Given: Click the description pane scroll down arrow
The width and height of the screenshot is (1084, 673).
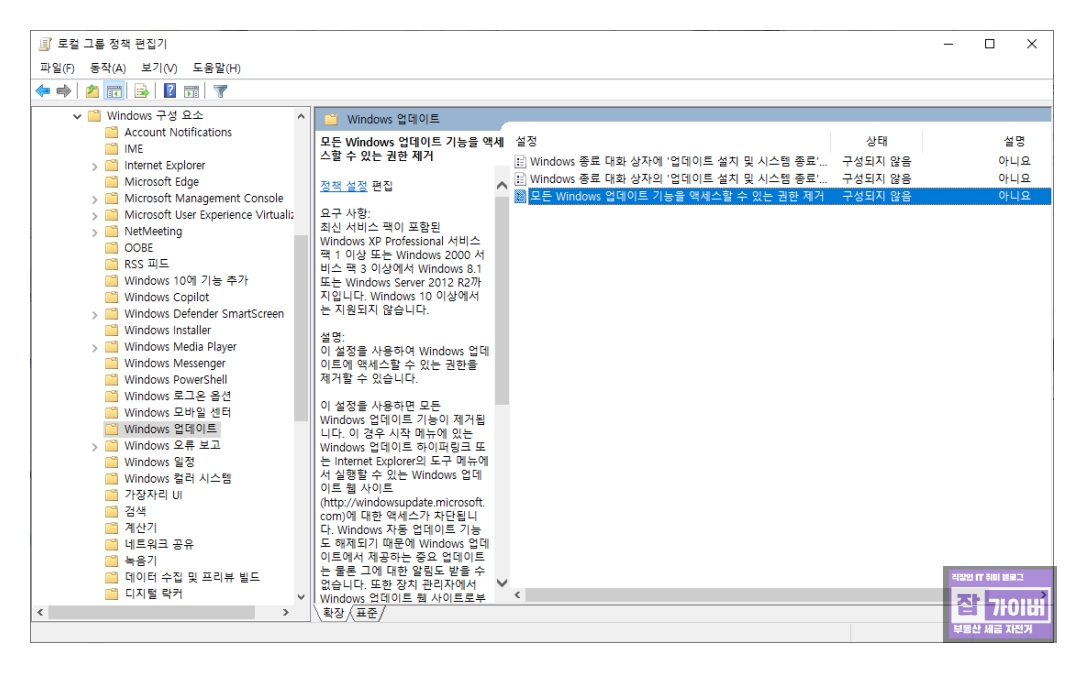Looking at the screenshot, I should 502,583.
